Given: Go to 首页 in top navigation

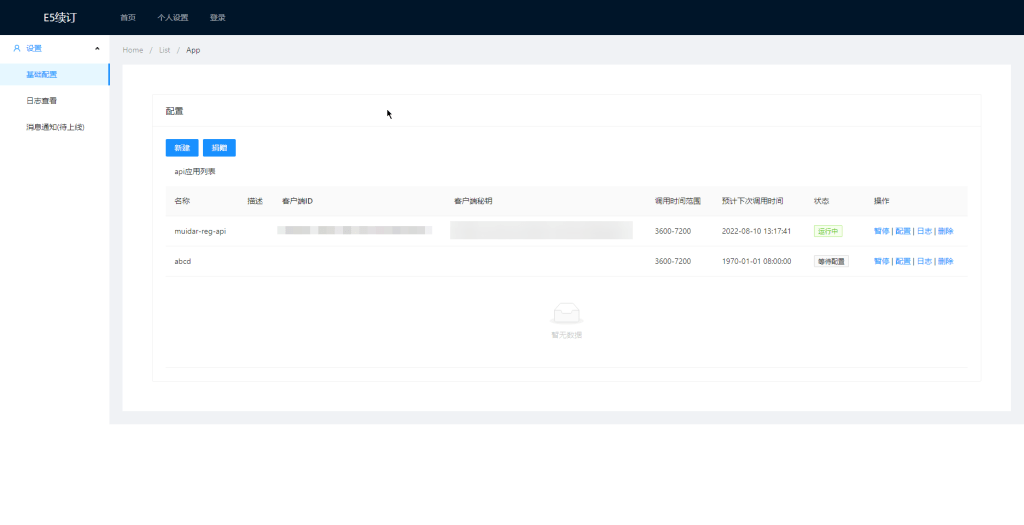Looking at the screenshot, I should pos(128,18).
